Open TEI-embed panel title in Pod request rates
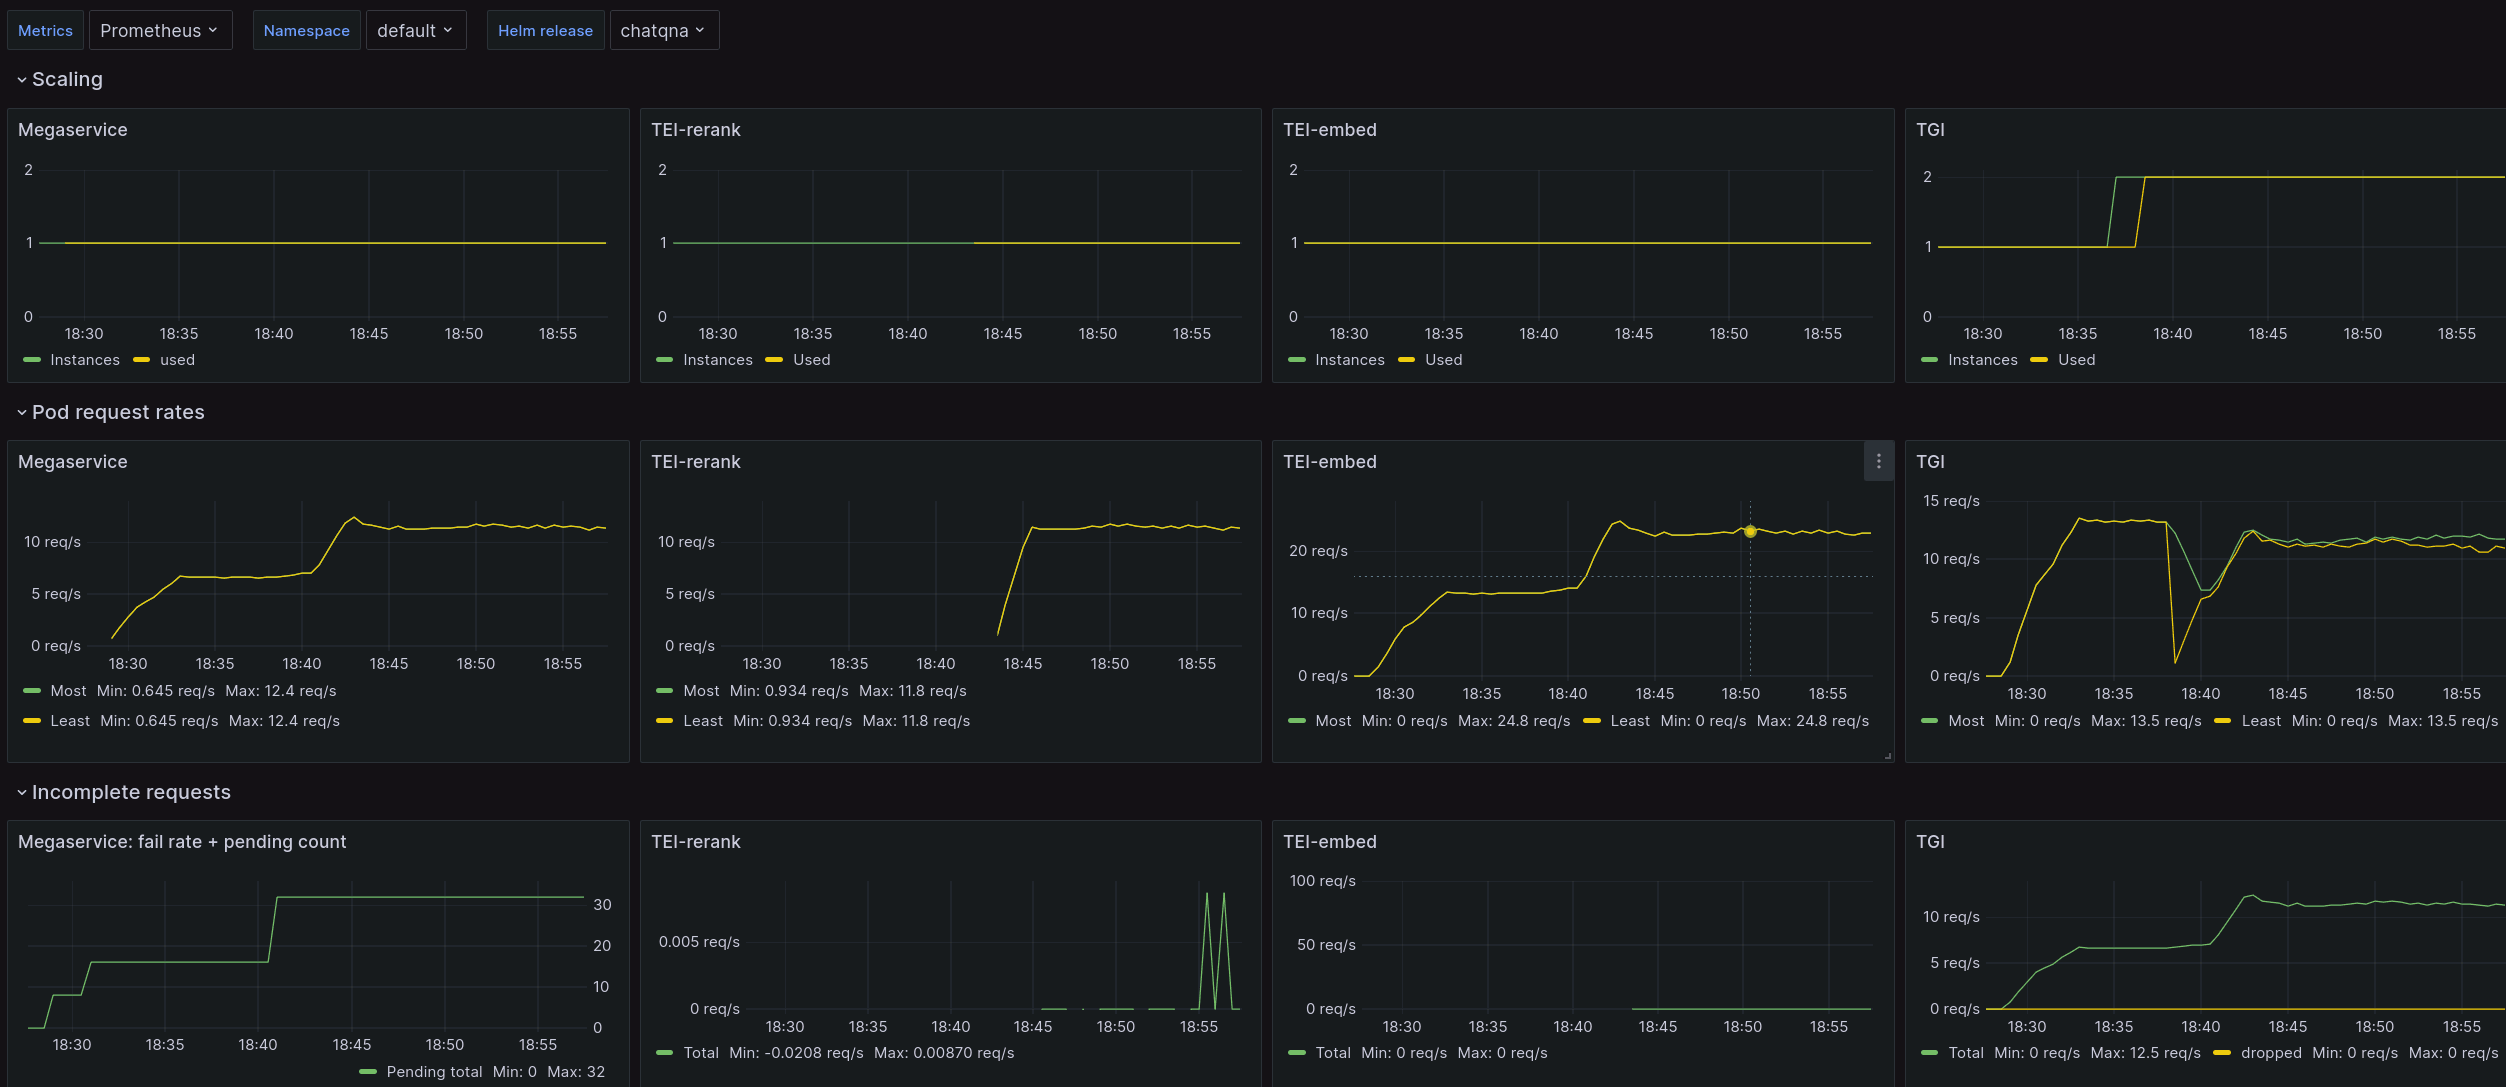 (1330, 462)
